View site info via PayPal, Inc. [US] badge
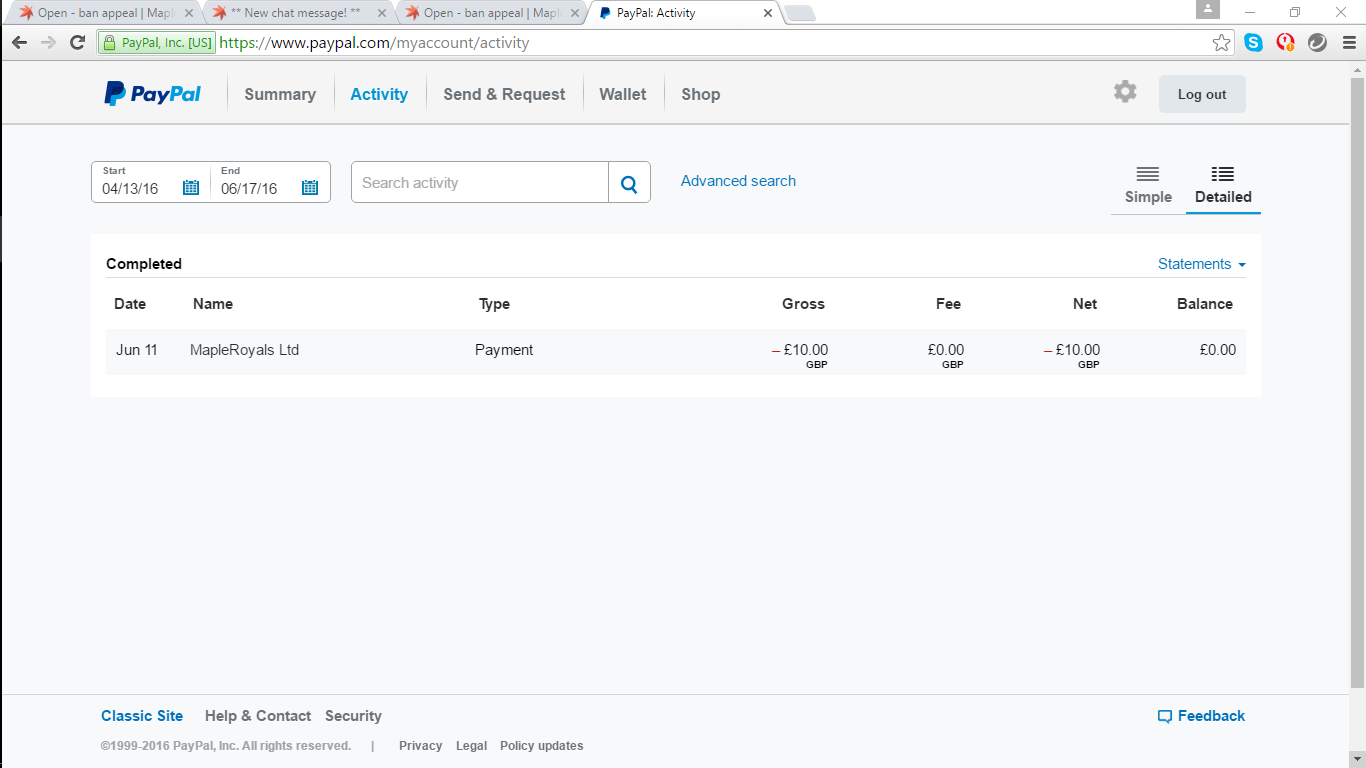Viewport: 1366px width, 768px height. pos(156,43)
